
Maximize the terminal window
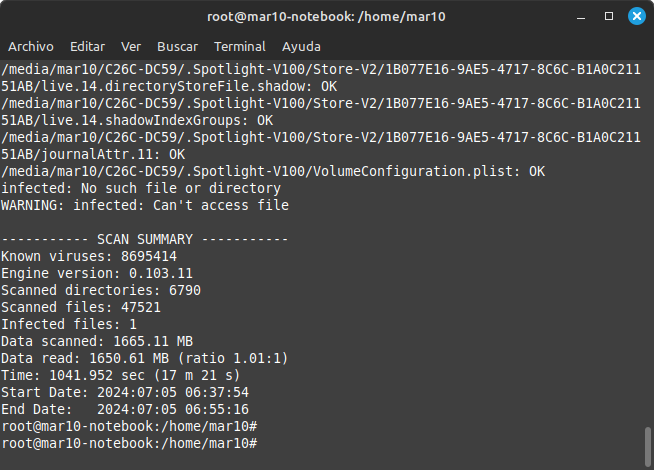point(609,17)
